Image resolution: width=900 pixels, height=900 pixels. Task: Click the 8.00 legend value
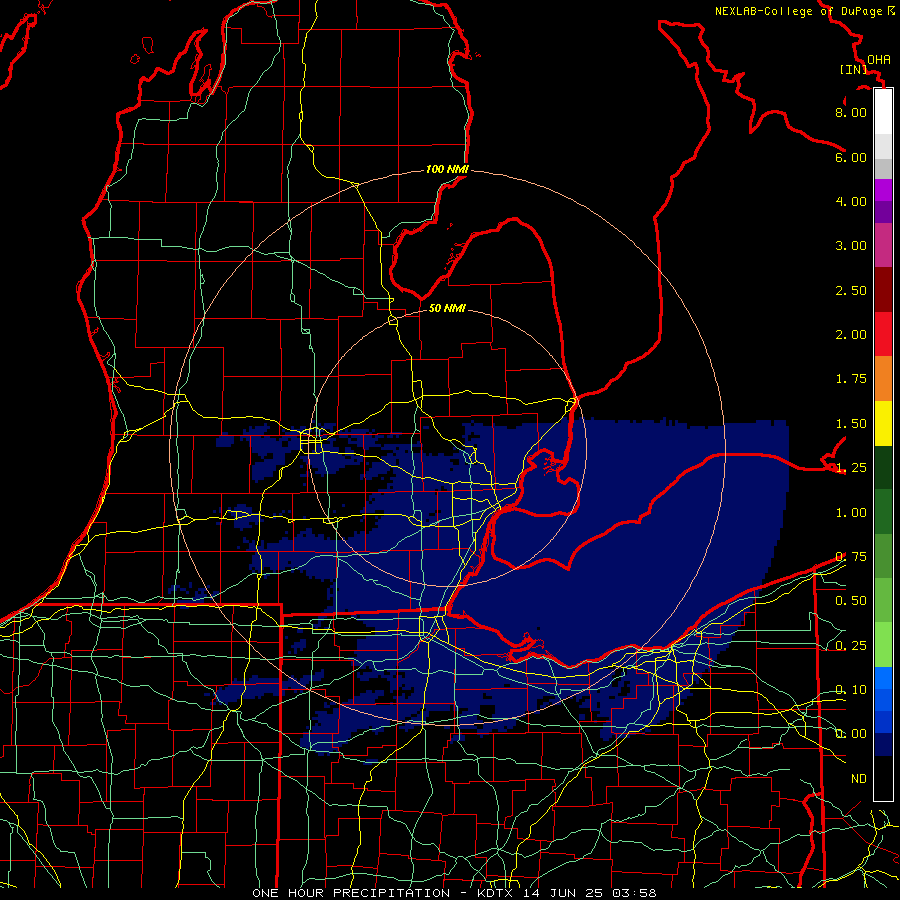click(851, 112)
